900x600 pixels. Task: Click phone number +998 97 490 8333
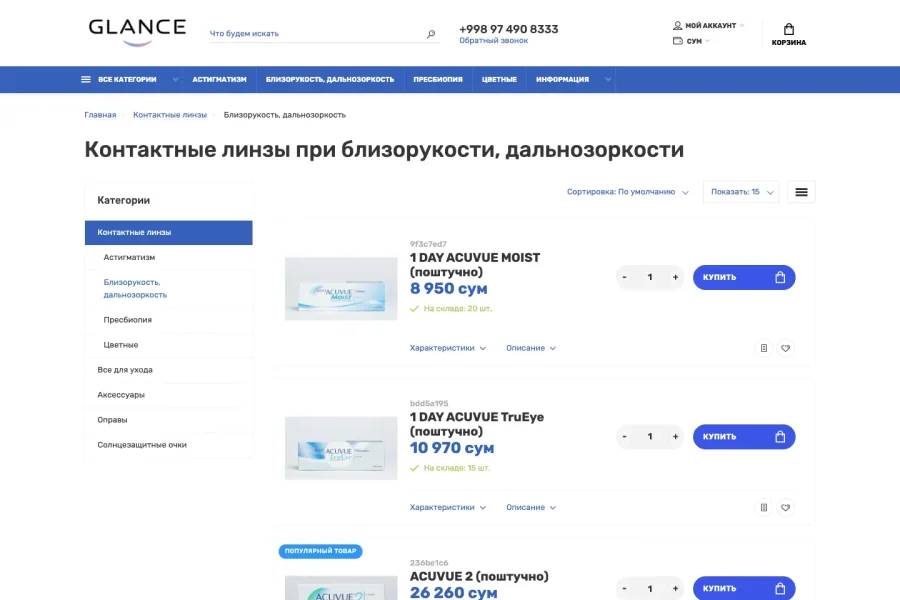pyautogui.click(x=509, y=29)
